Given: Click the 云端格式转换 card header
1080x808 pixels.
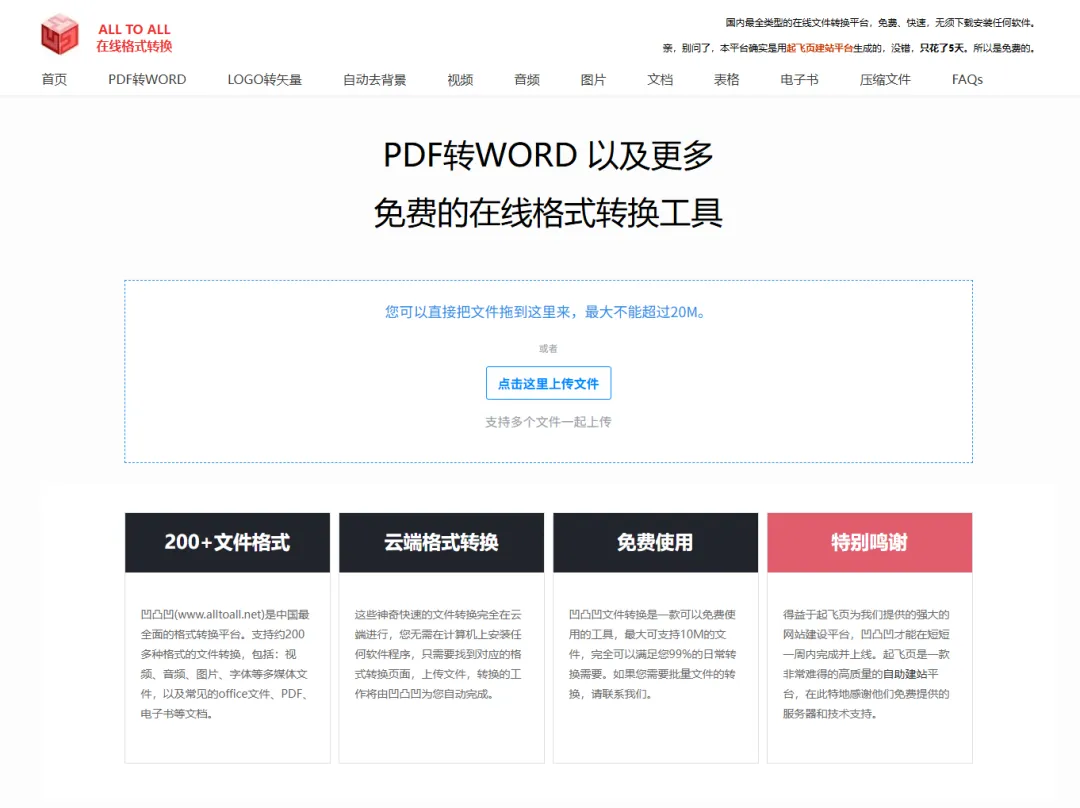Looking at the screenshot, I should tap(442, 542).
